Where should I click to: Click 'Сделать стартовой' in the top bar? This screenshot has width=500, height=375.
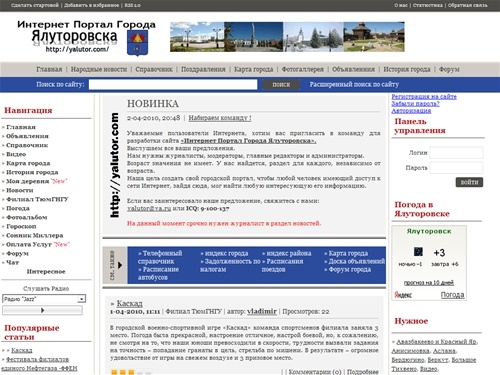pos(35,5)
